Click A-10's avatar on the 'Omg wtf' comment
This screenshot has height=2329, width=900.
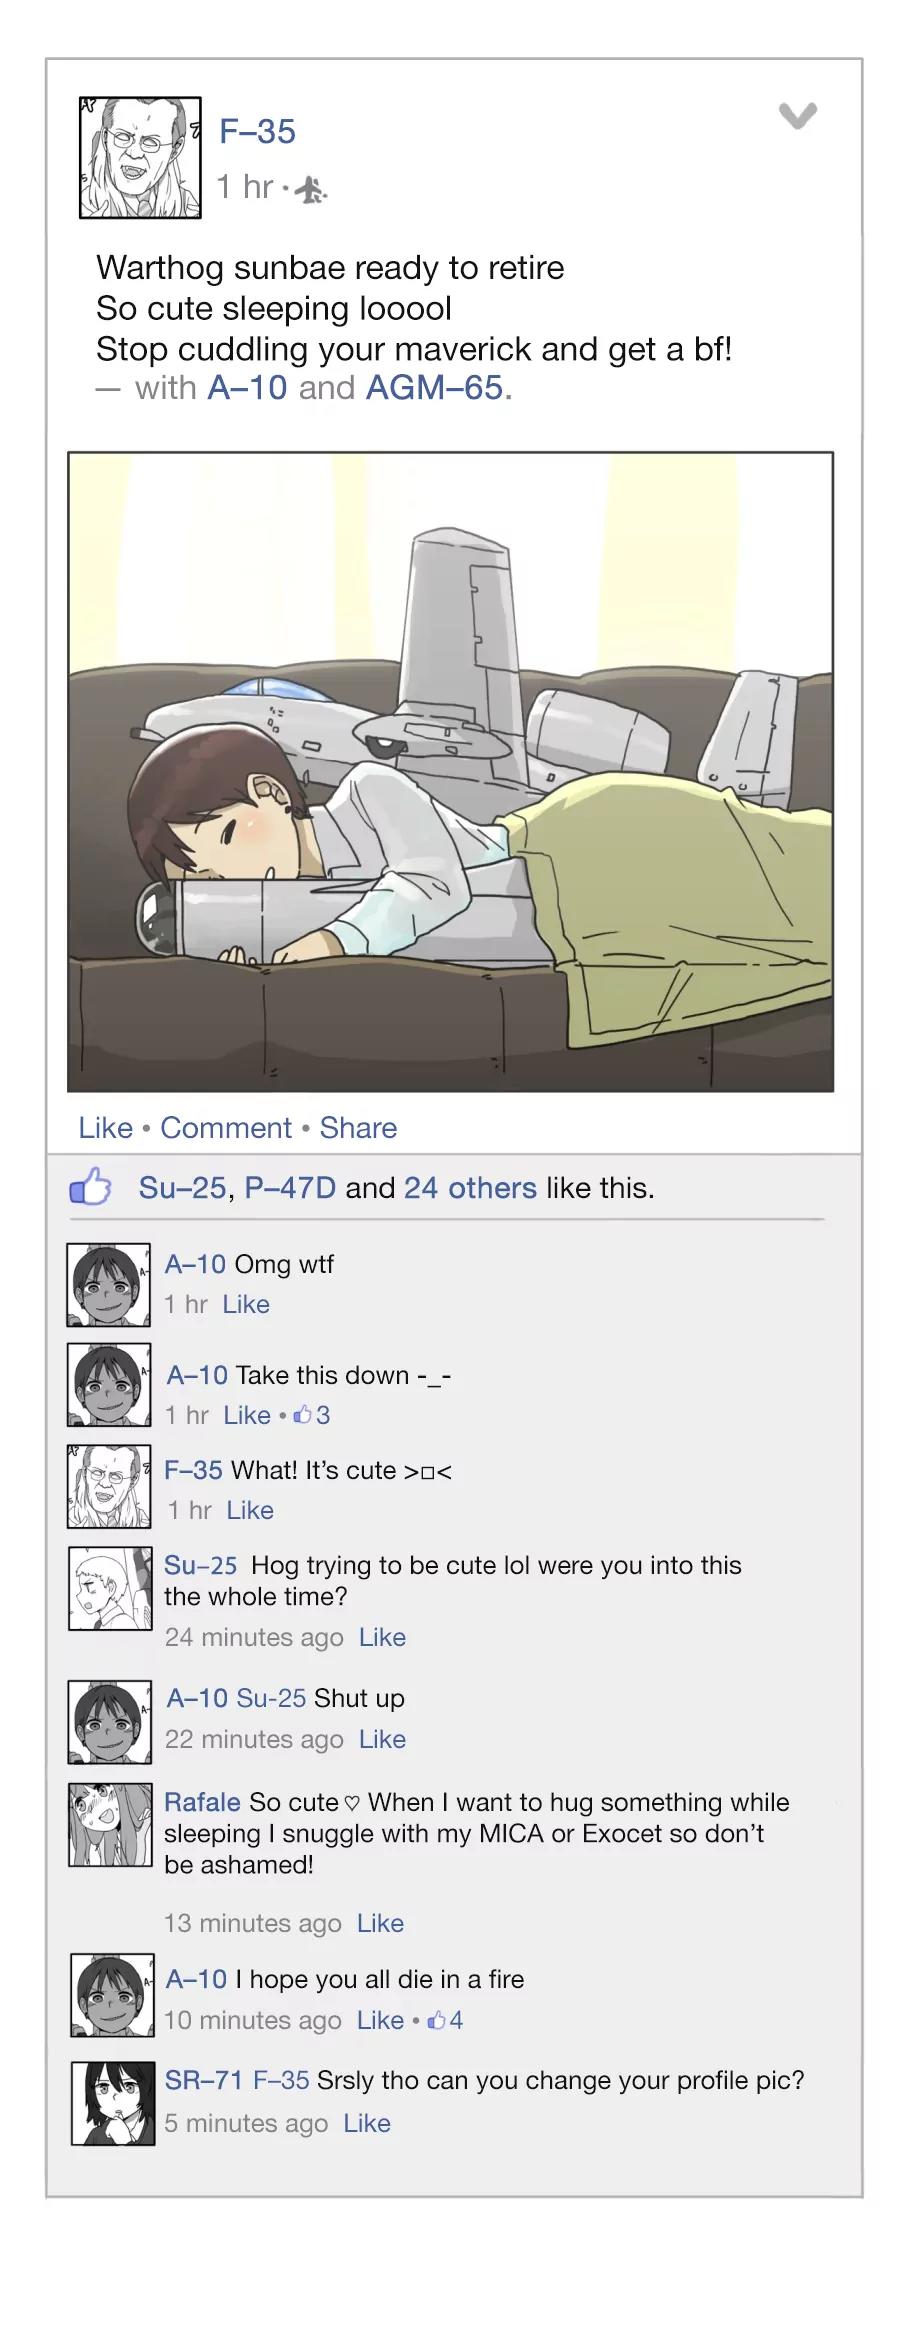coord(109,1285)
